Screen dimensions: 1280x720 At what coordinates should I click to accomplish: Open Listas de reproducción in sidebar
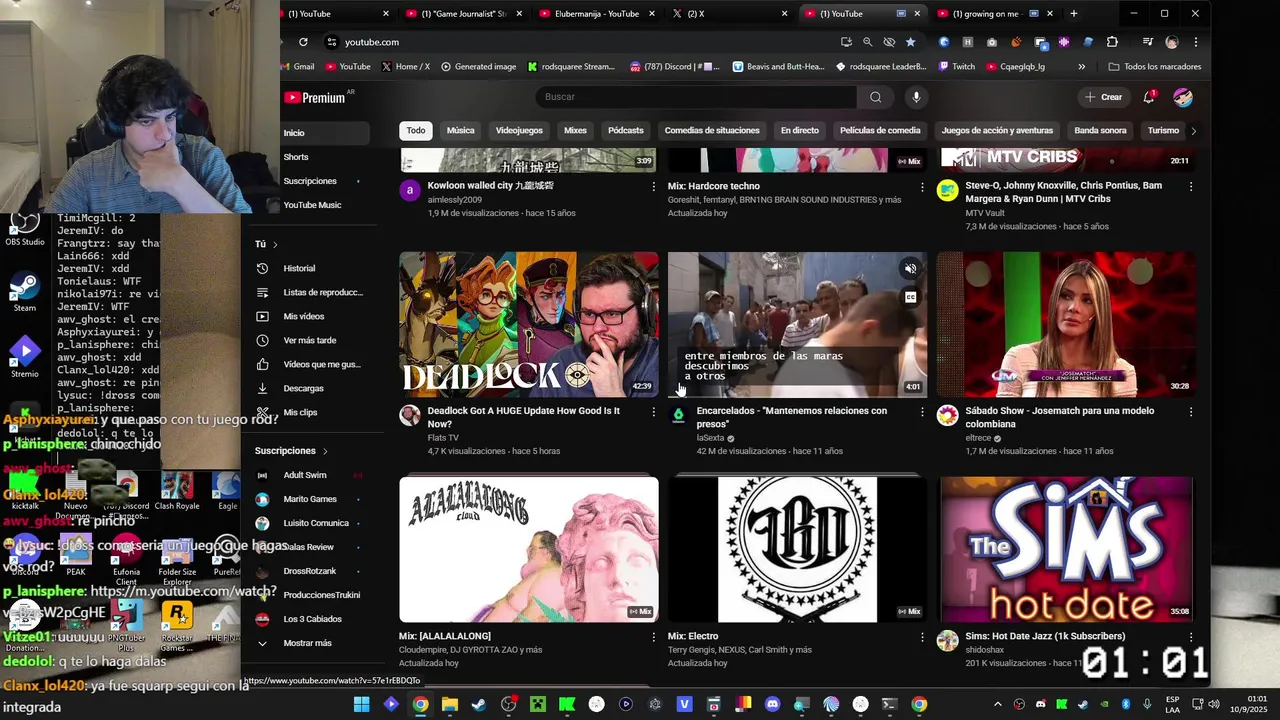point(310,292)
